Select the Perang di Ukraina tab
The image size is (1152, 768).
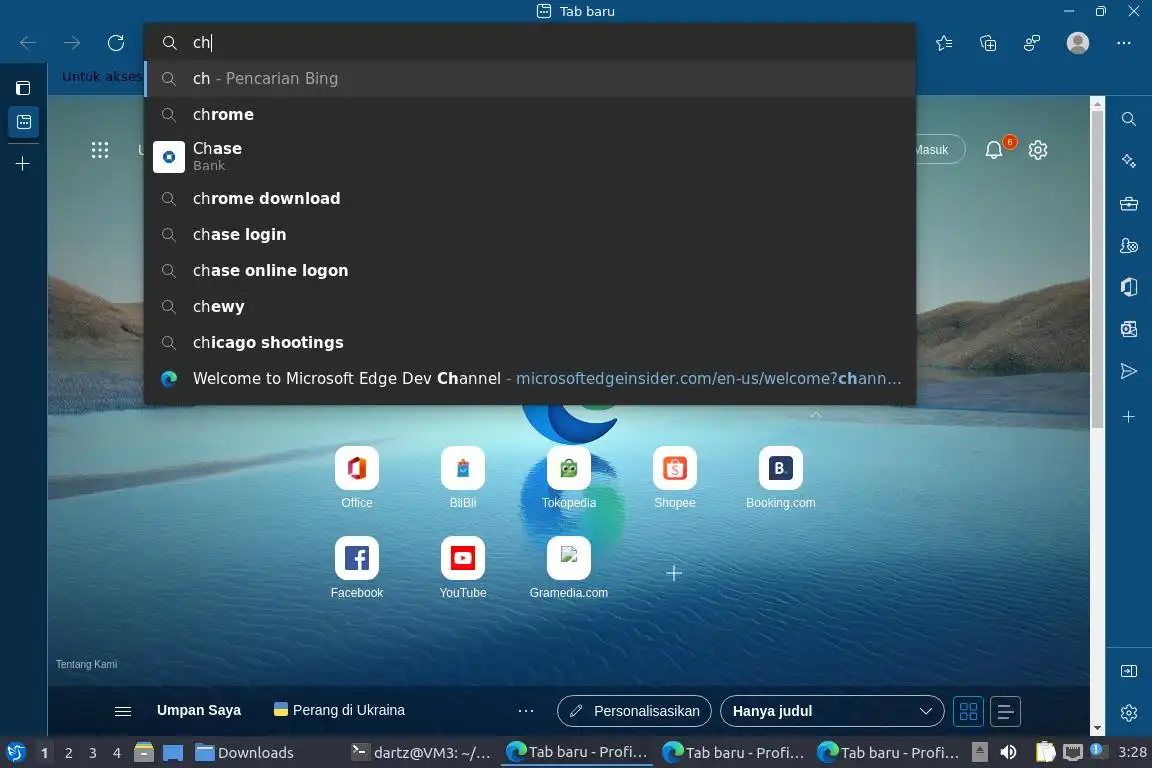tap(339, 710)
